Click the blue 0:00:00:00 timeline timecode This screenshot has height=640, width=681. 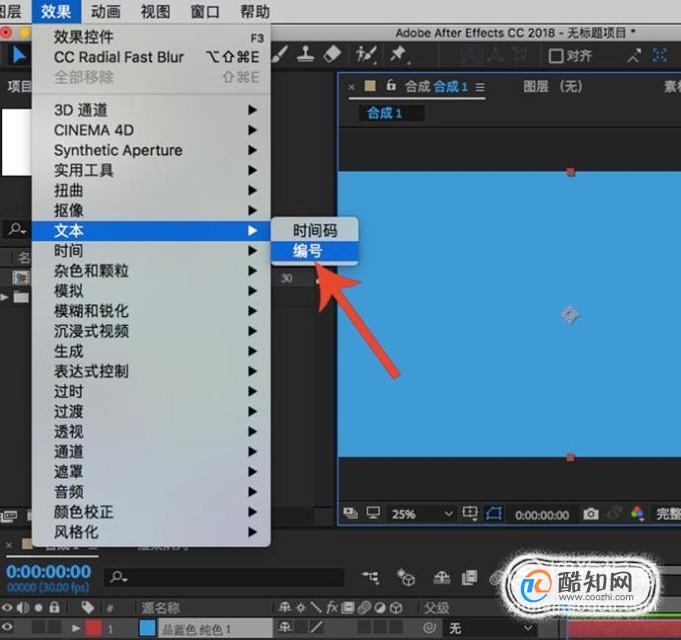click(49, 571)
